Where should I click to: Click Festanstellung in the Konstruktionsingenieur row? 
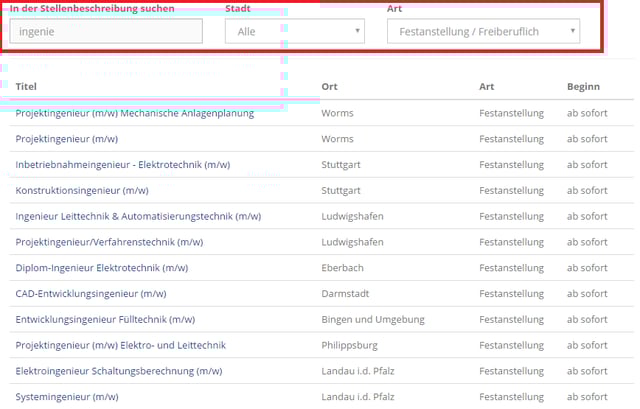[x=511, y=190]
